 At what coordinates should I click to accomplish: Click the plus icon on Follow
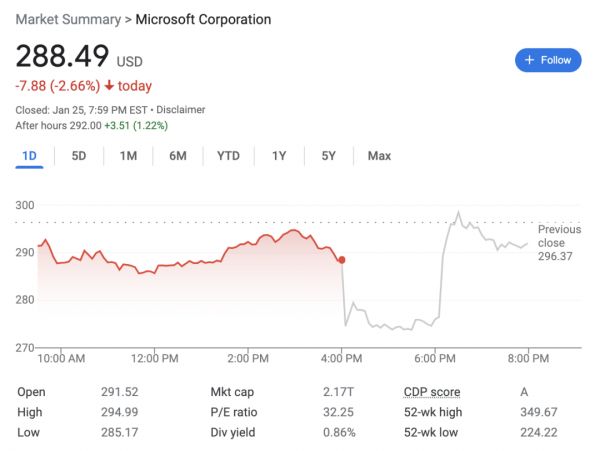coord(529,60)
